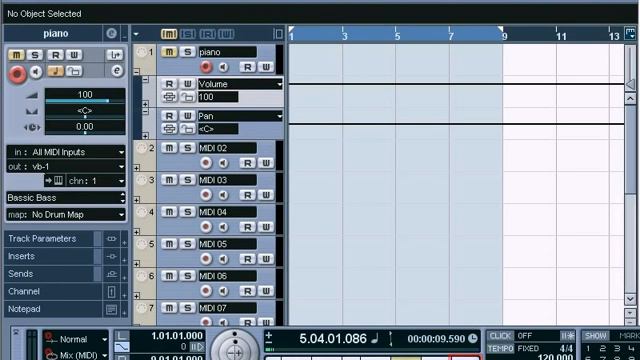The height and width of the screenshot is (360, 640).
Task: Click the Sends section state icon
Action: pos(111,274)
